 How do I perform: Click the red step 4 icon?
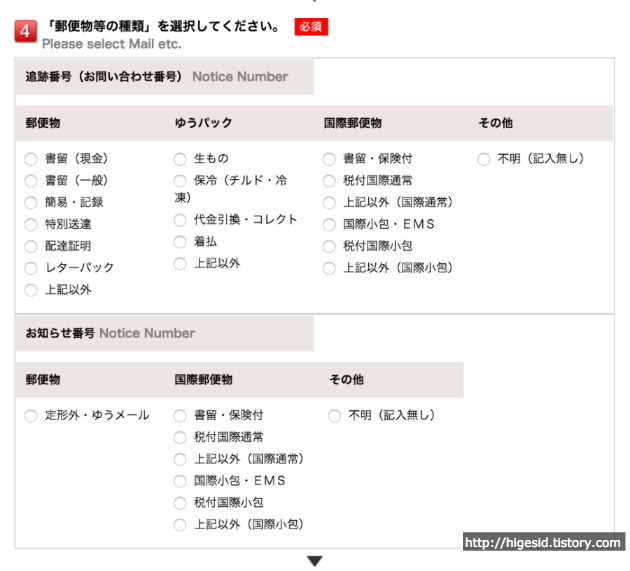click(x=25, y=31)
